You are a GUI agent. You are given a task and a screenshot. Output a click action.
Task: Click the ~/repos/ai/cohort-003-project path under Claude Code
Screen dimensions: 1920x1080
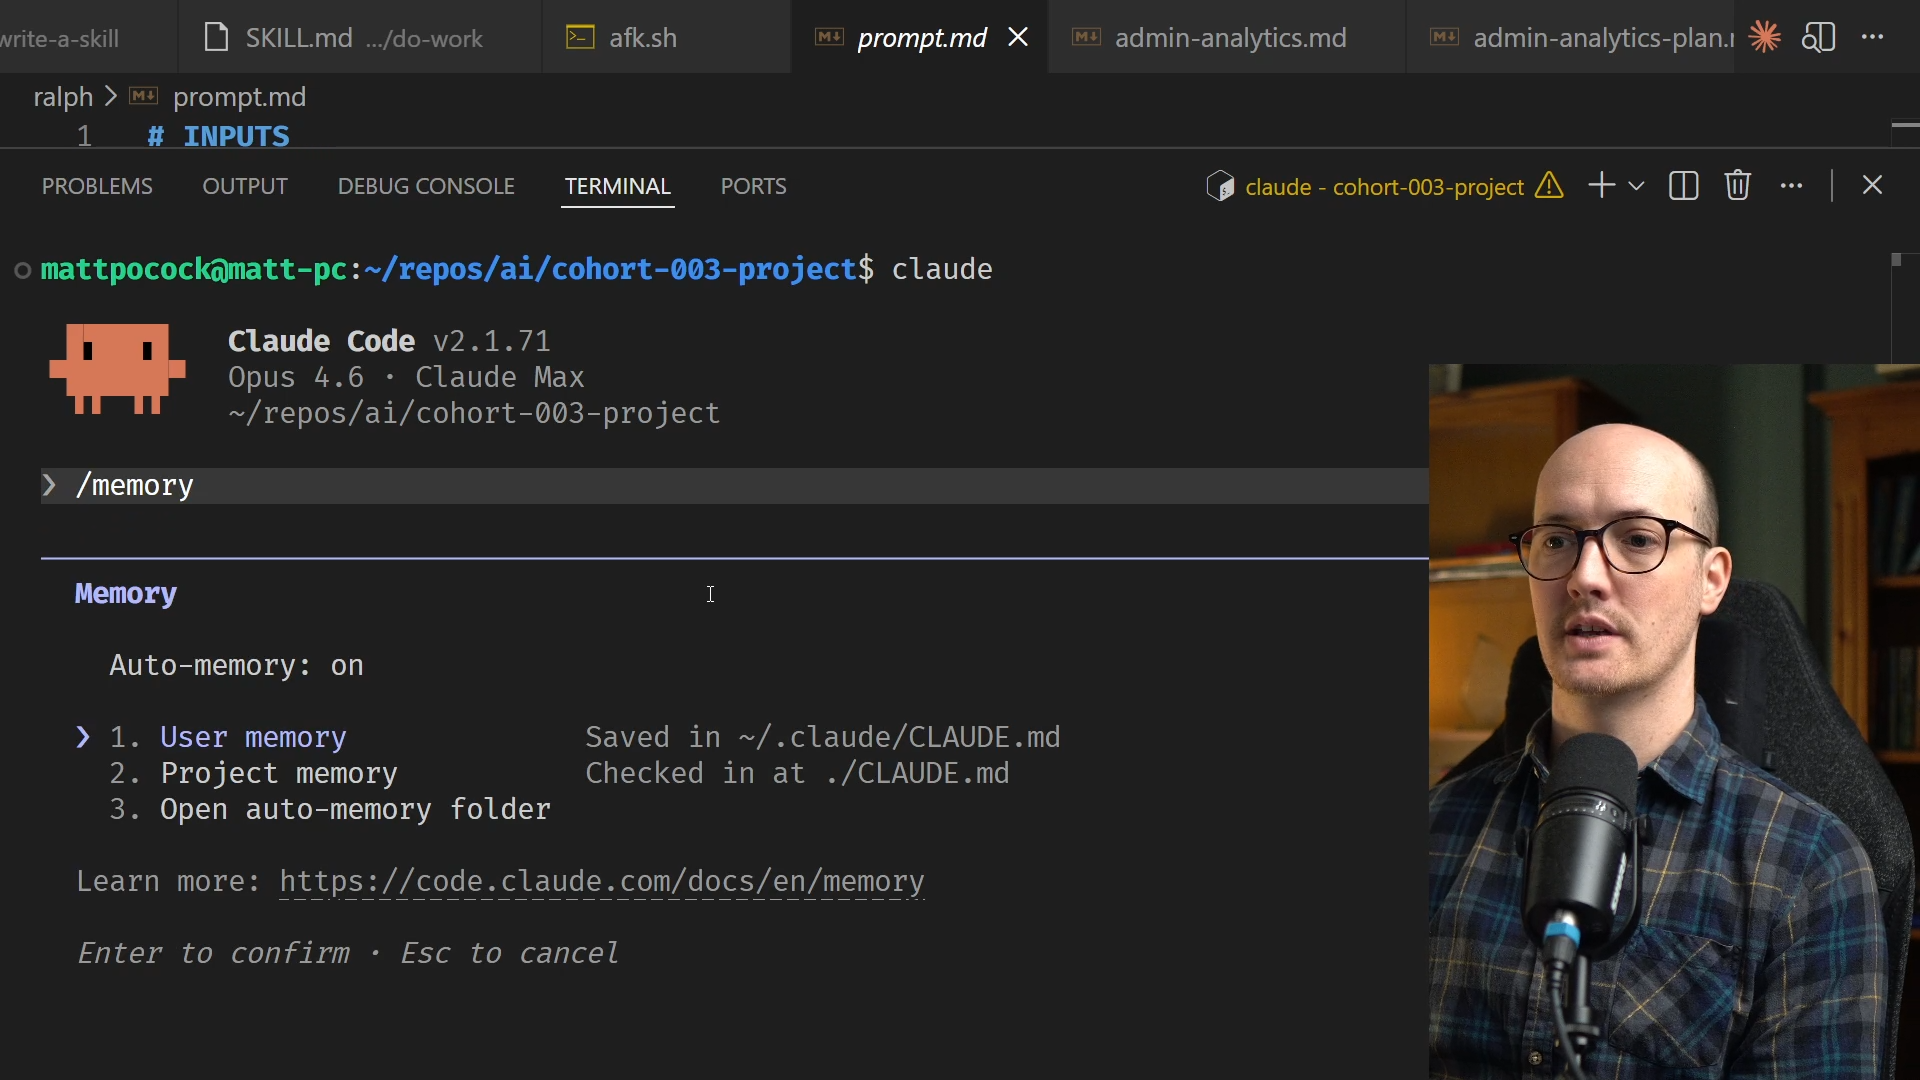(474, 414)
